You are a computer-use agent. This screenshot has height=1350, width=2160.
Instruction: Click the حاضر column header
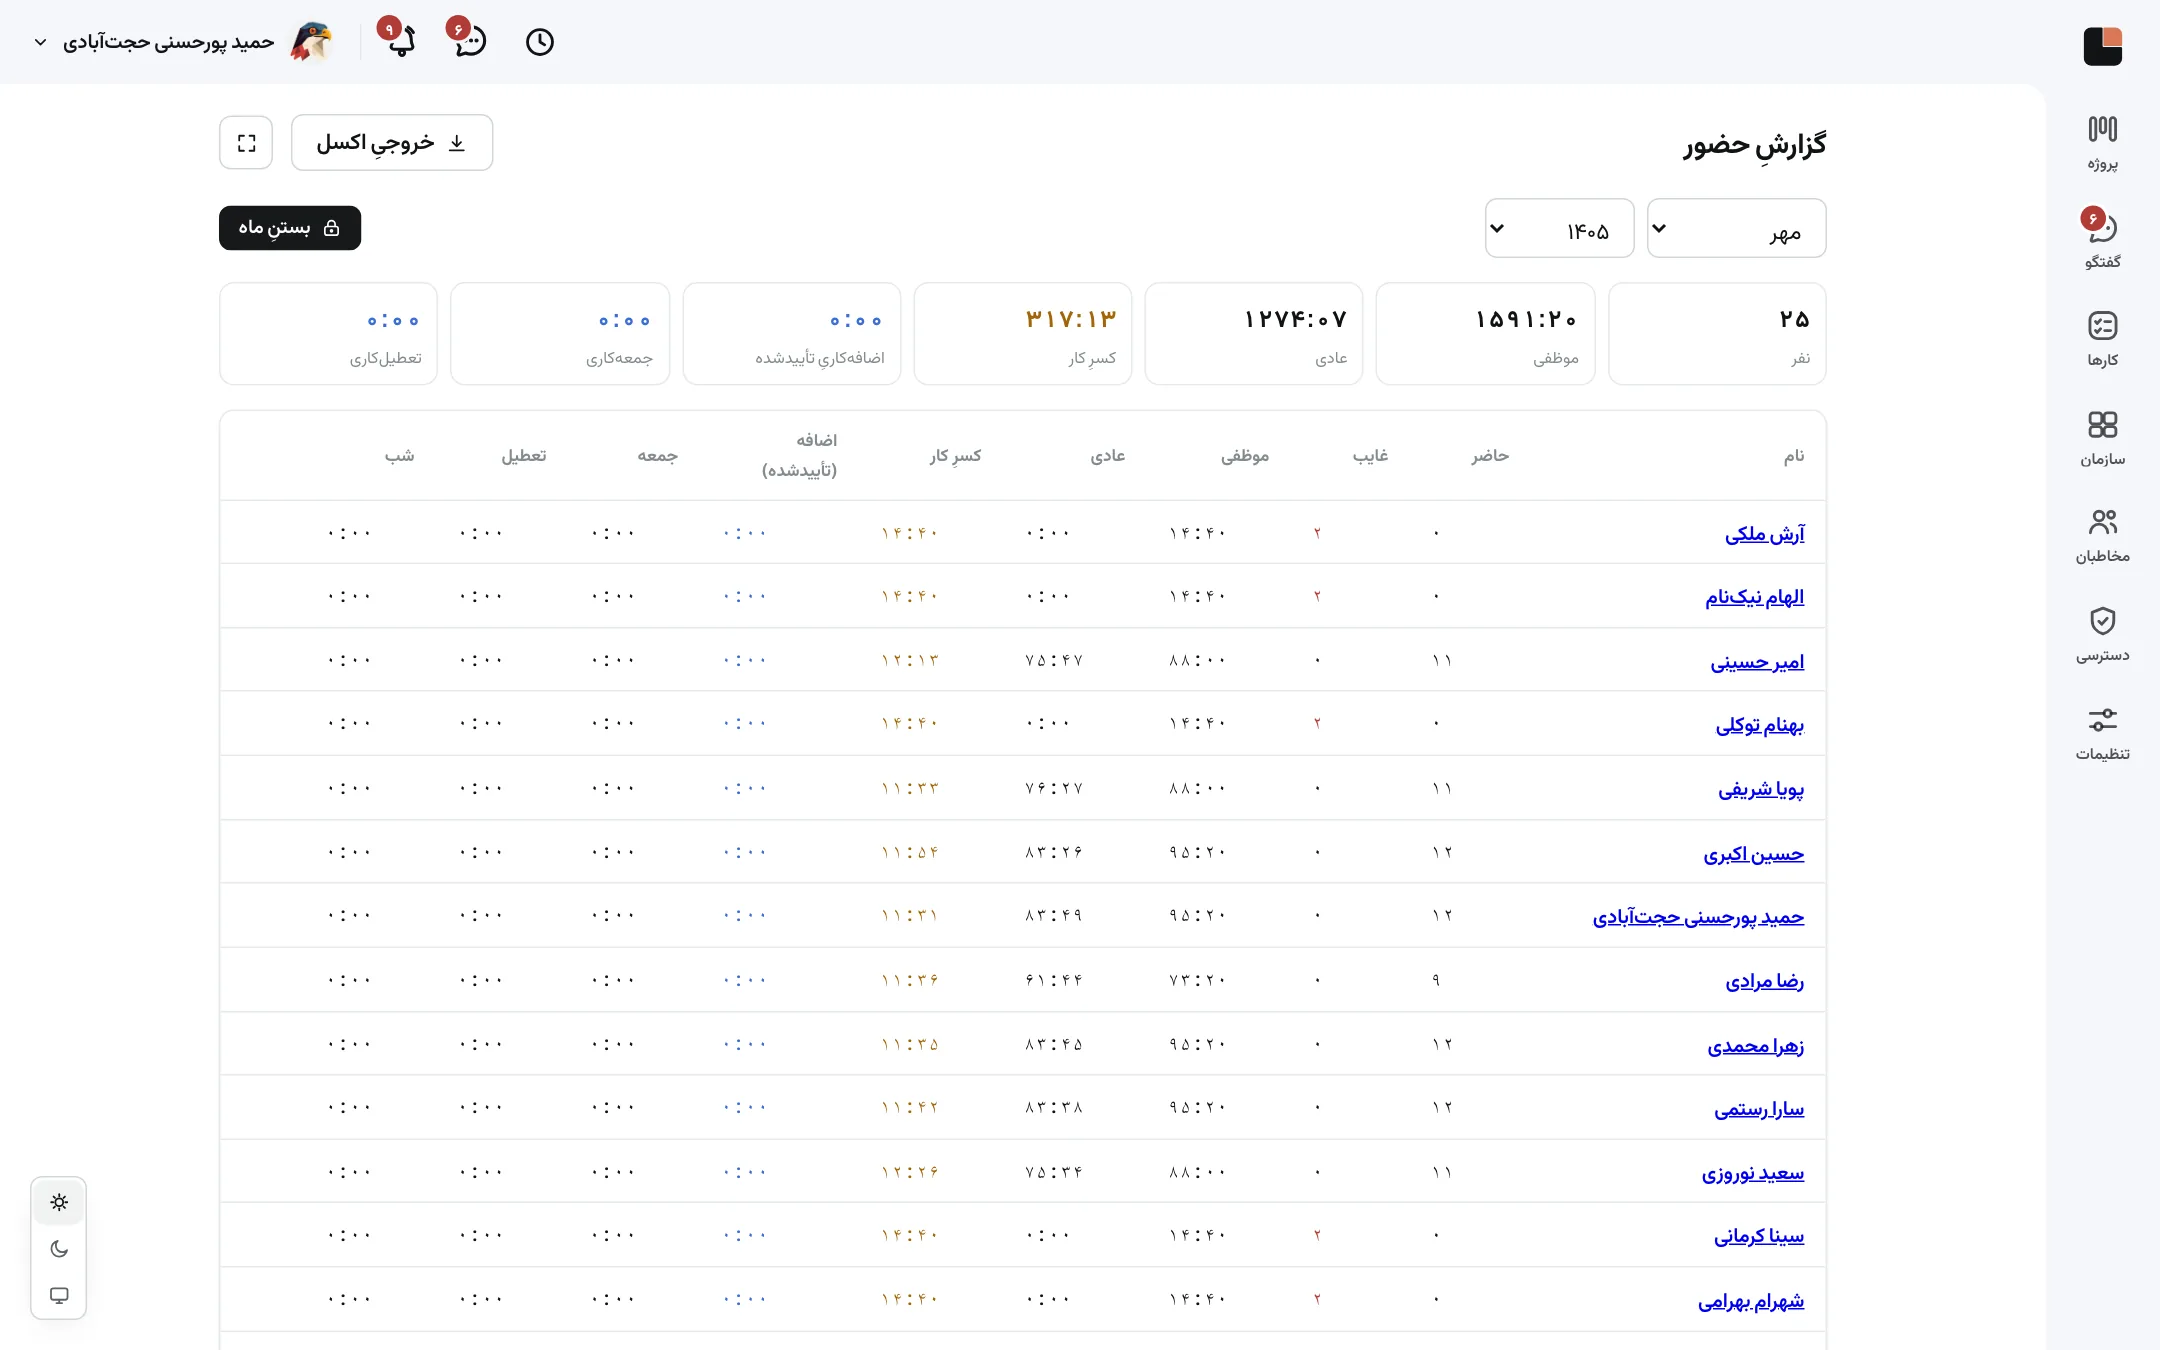click(x=1489, y=456)
